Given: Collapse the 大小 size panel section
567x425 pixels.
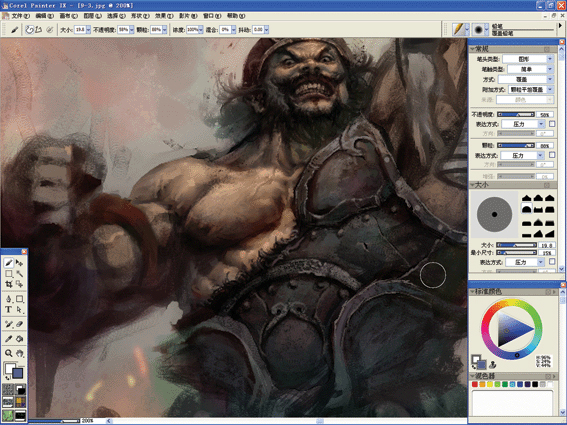Looking at the screenshot, I should click(x=472, y=185).
